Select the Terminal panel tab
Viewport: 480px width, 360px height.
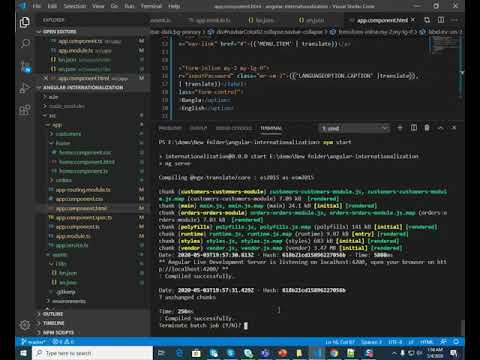click(271, 128)
